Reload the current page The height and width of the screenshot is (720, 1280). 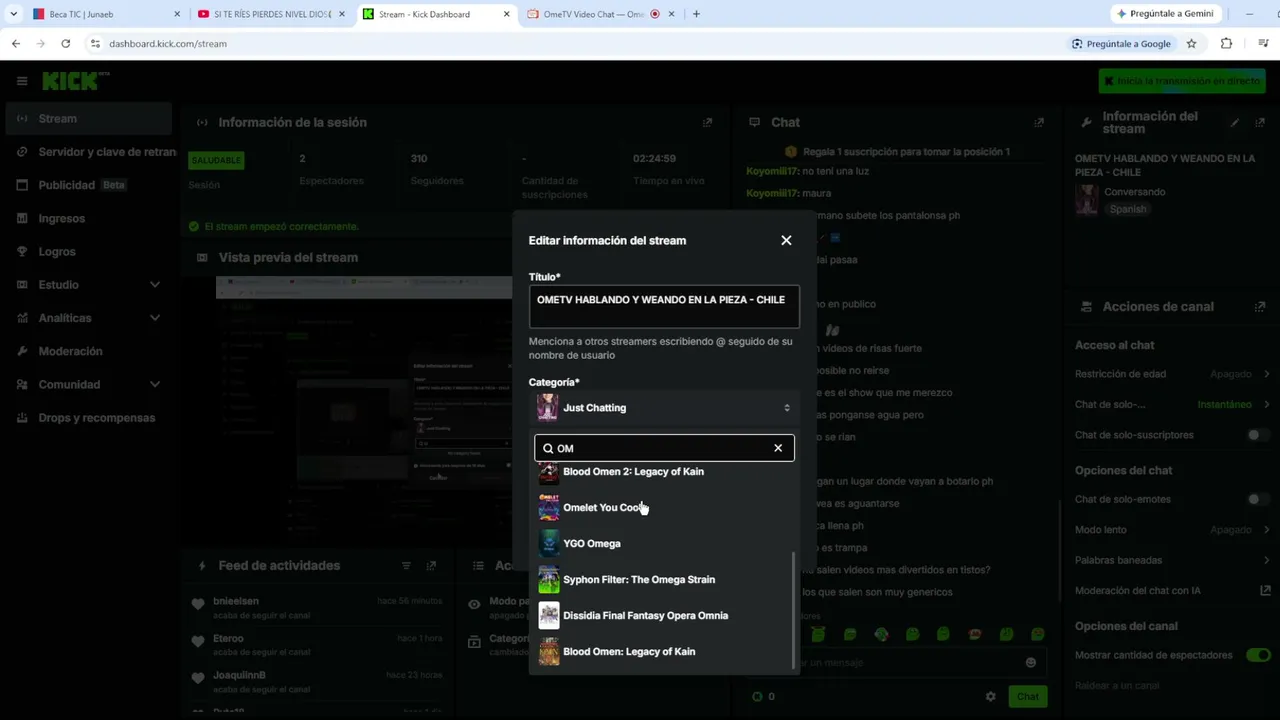pos(65,44)
